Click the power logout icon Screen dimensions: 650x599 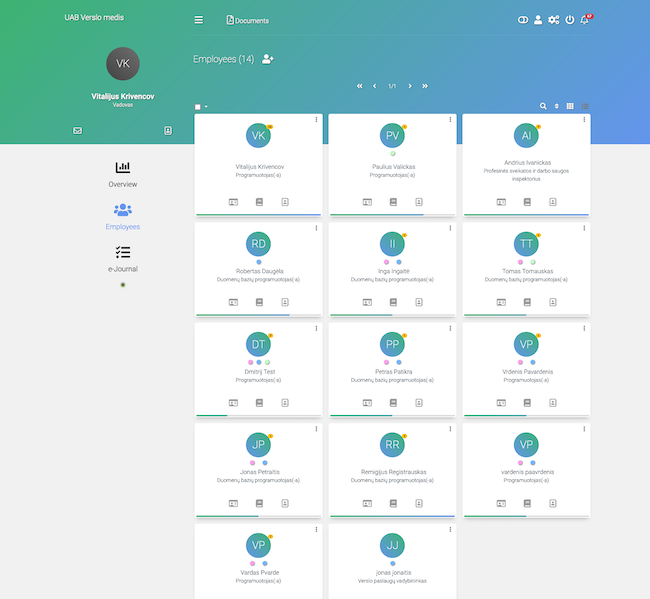point(569,20)
